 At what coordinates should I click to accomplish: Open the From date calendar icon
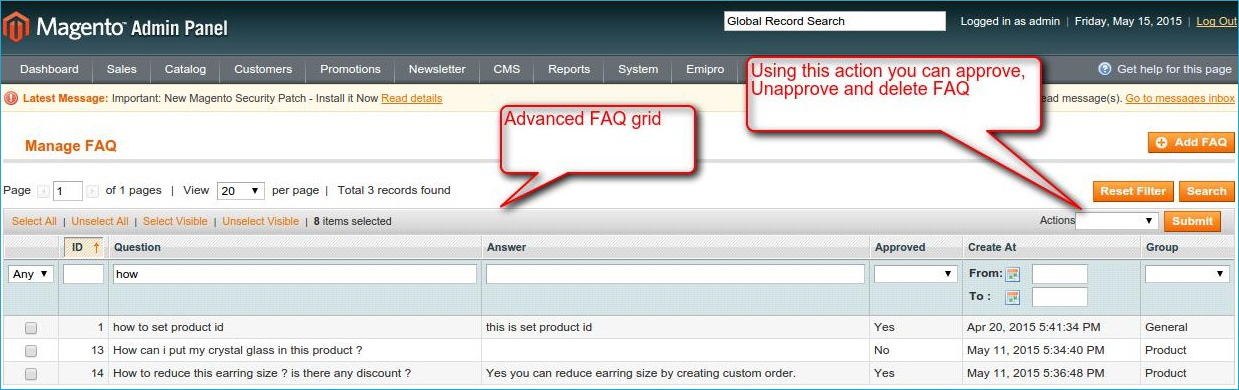click(1012, 274)
